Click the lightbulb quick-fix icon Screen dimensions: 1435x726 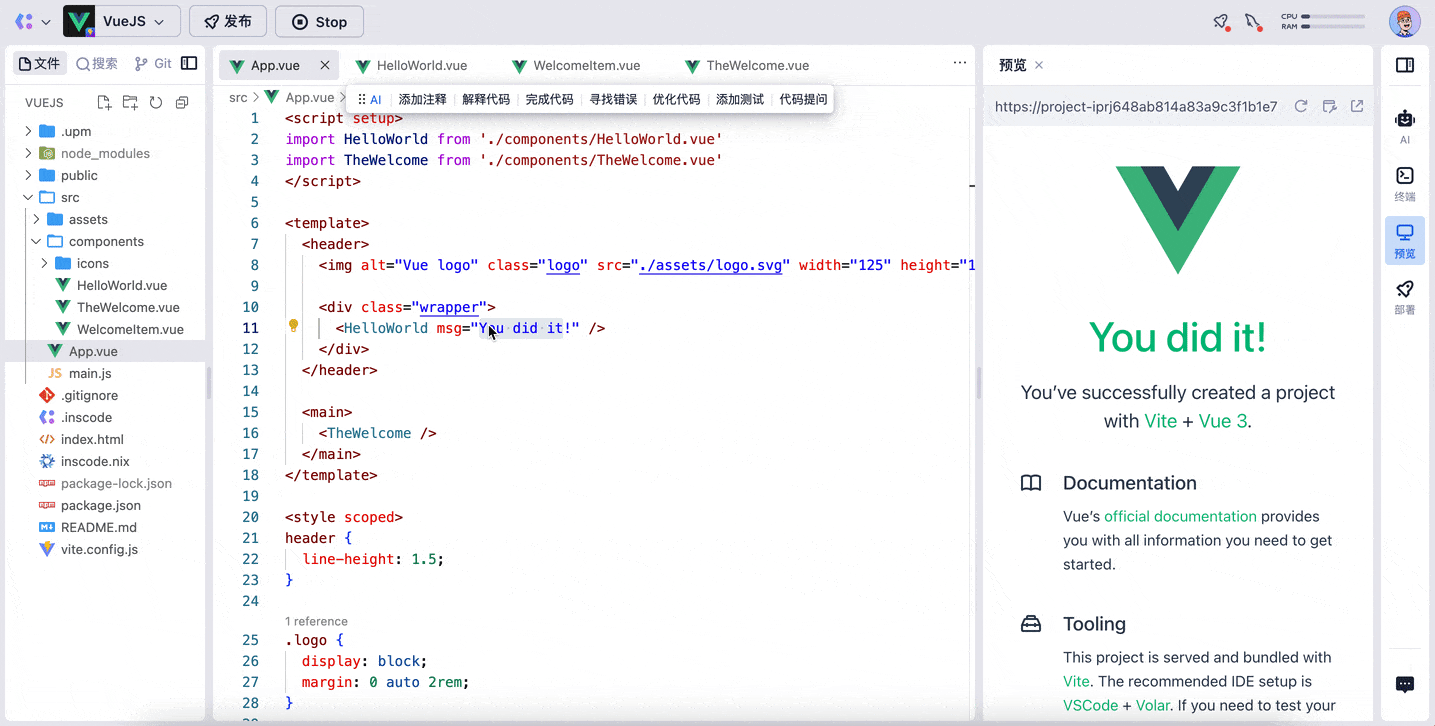coord(294,326)
